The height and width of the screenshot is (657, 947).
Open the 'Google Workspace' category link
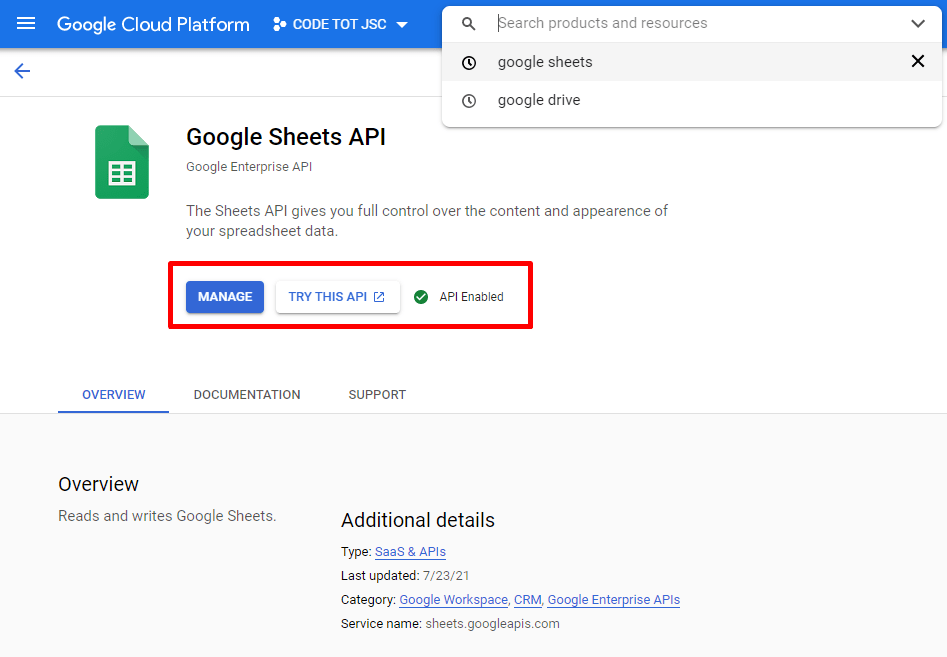[454, 600]
